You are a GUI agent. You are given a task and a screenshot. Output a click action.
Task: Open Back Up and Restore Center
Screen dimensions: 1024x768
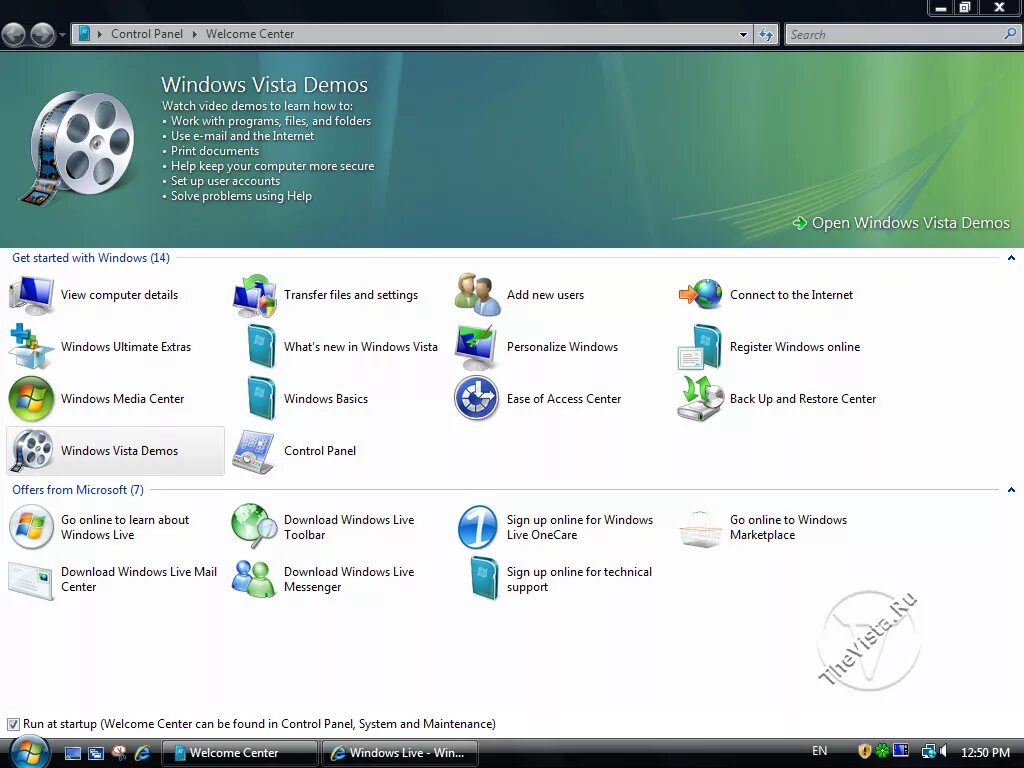pyautogui.click(x=784, y=398)
